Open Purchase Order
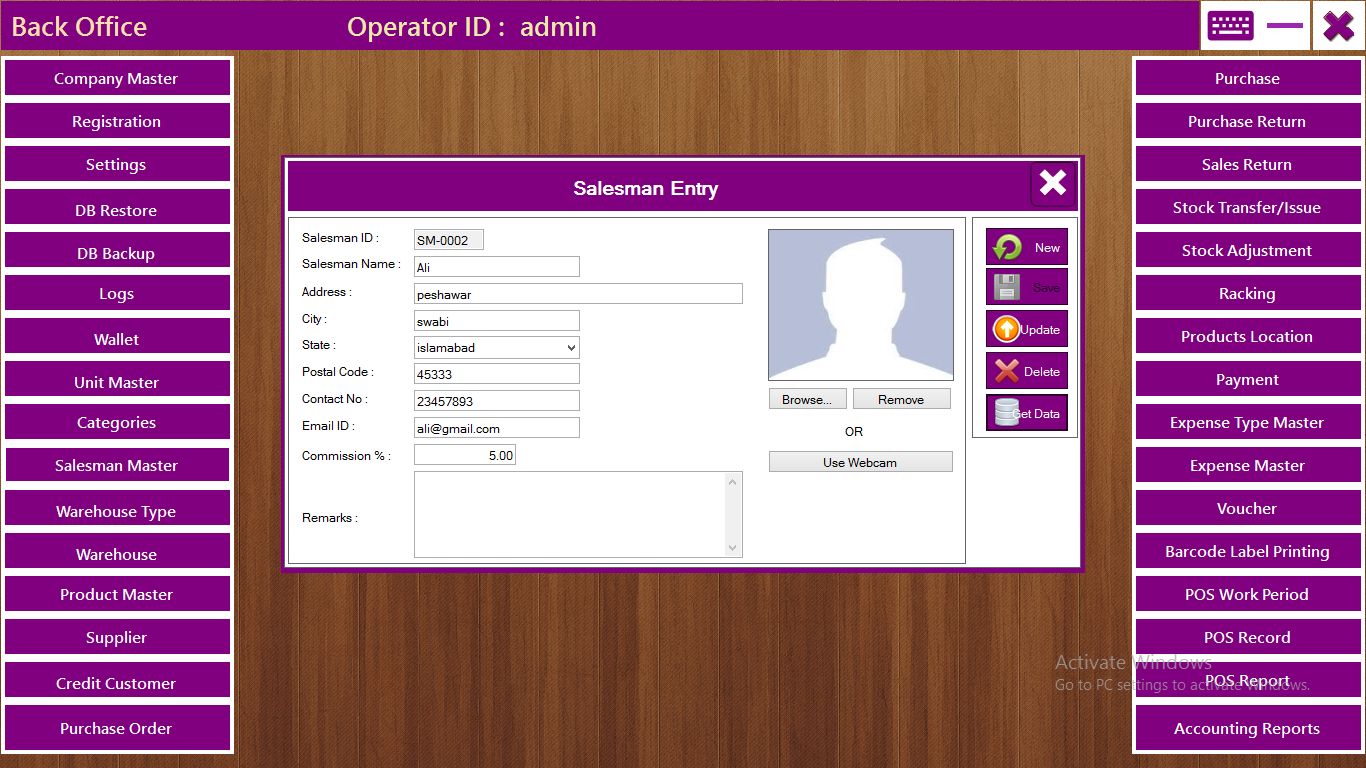The height and width of the screenshot is (768, 1366). 117,728
